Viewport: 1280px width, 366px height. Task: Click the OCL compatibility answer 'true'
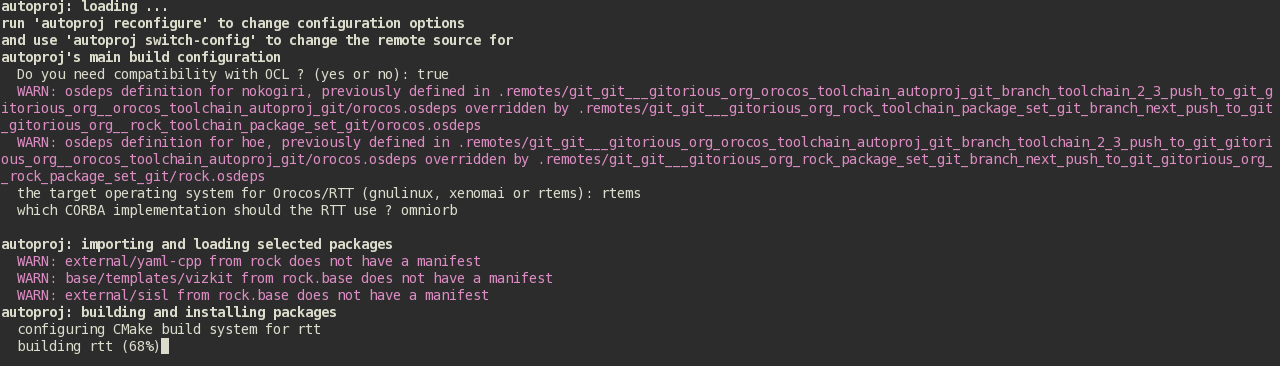coord(433,75)
